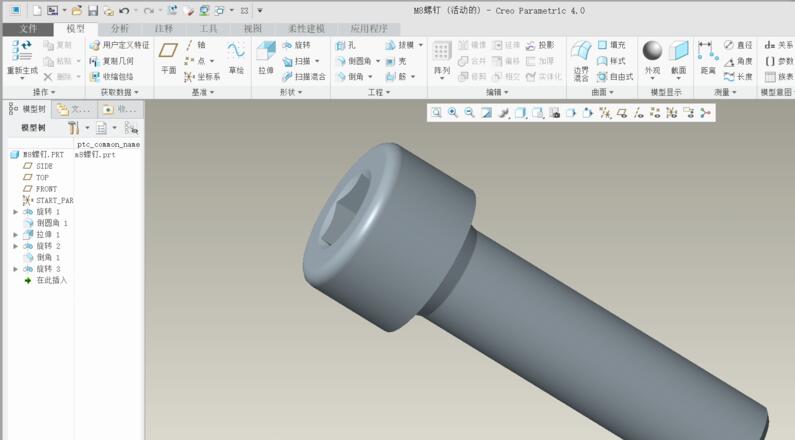Open the quick access toolbar customize arrow
Viewport: 795px width, 440px height.
coord(260,10)
